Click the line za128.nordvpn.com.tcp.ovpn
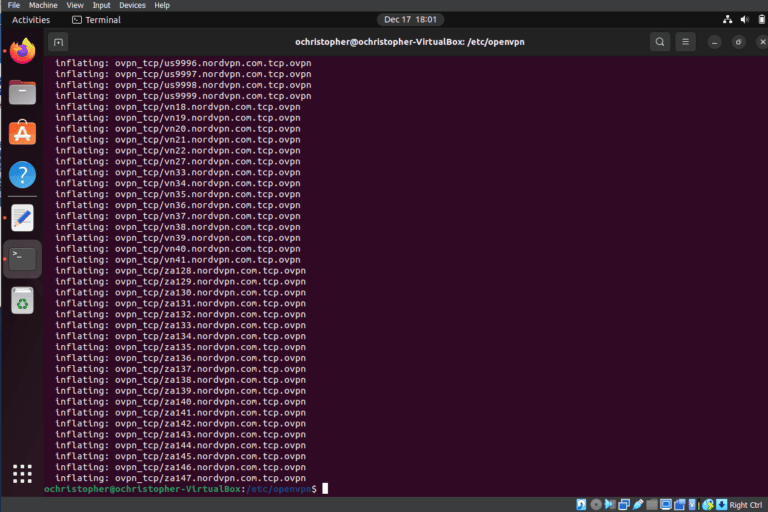This screenshot has width=768, height=512. click(x=180, y=271)
